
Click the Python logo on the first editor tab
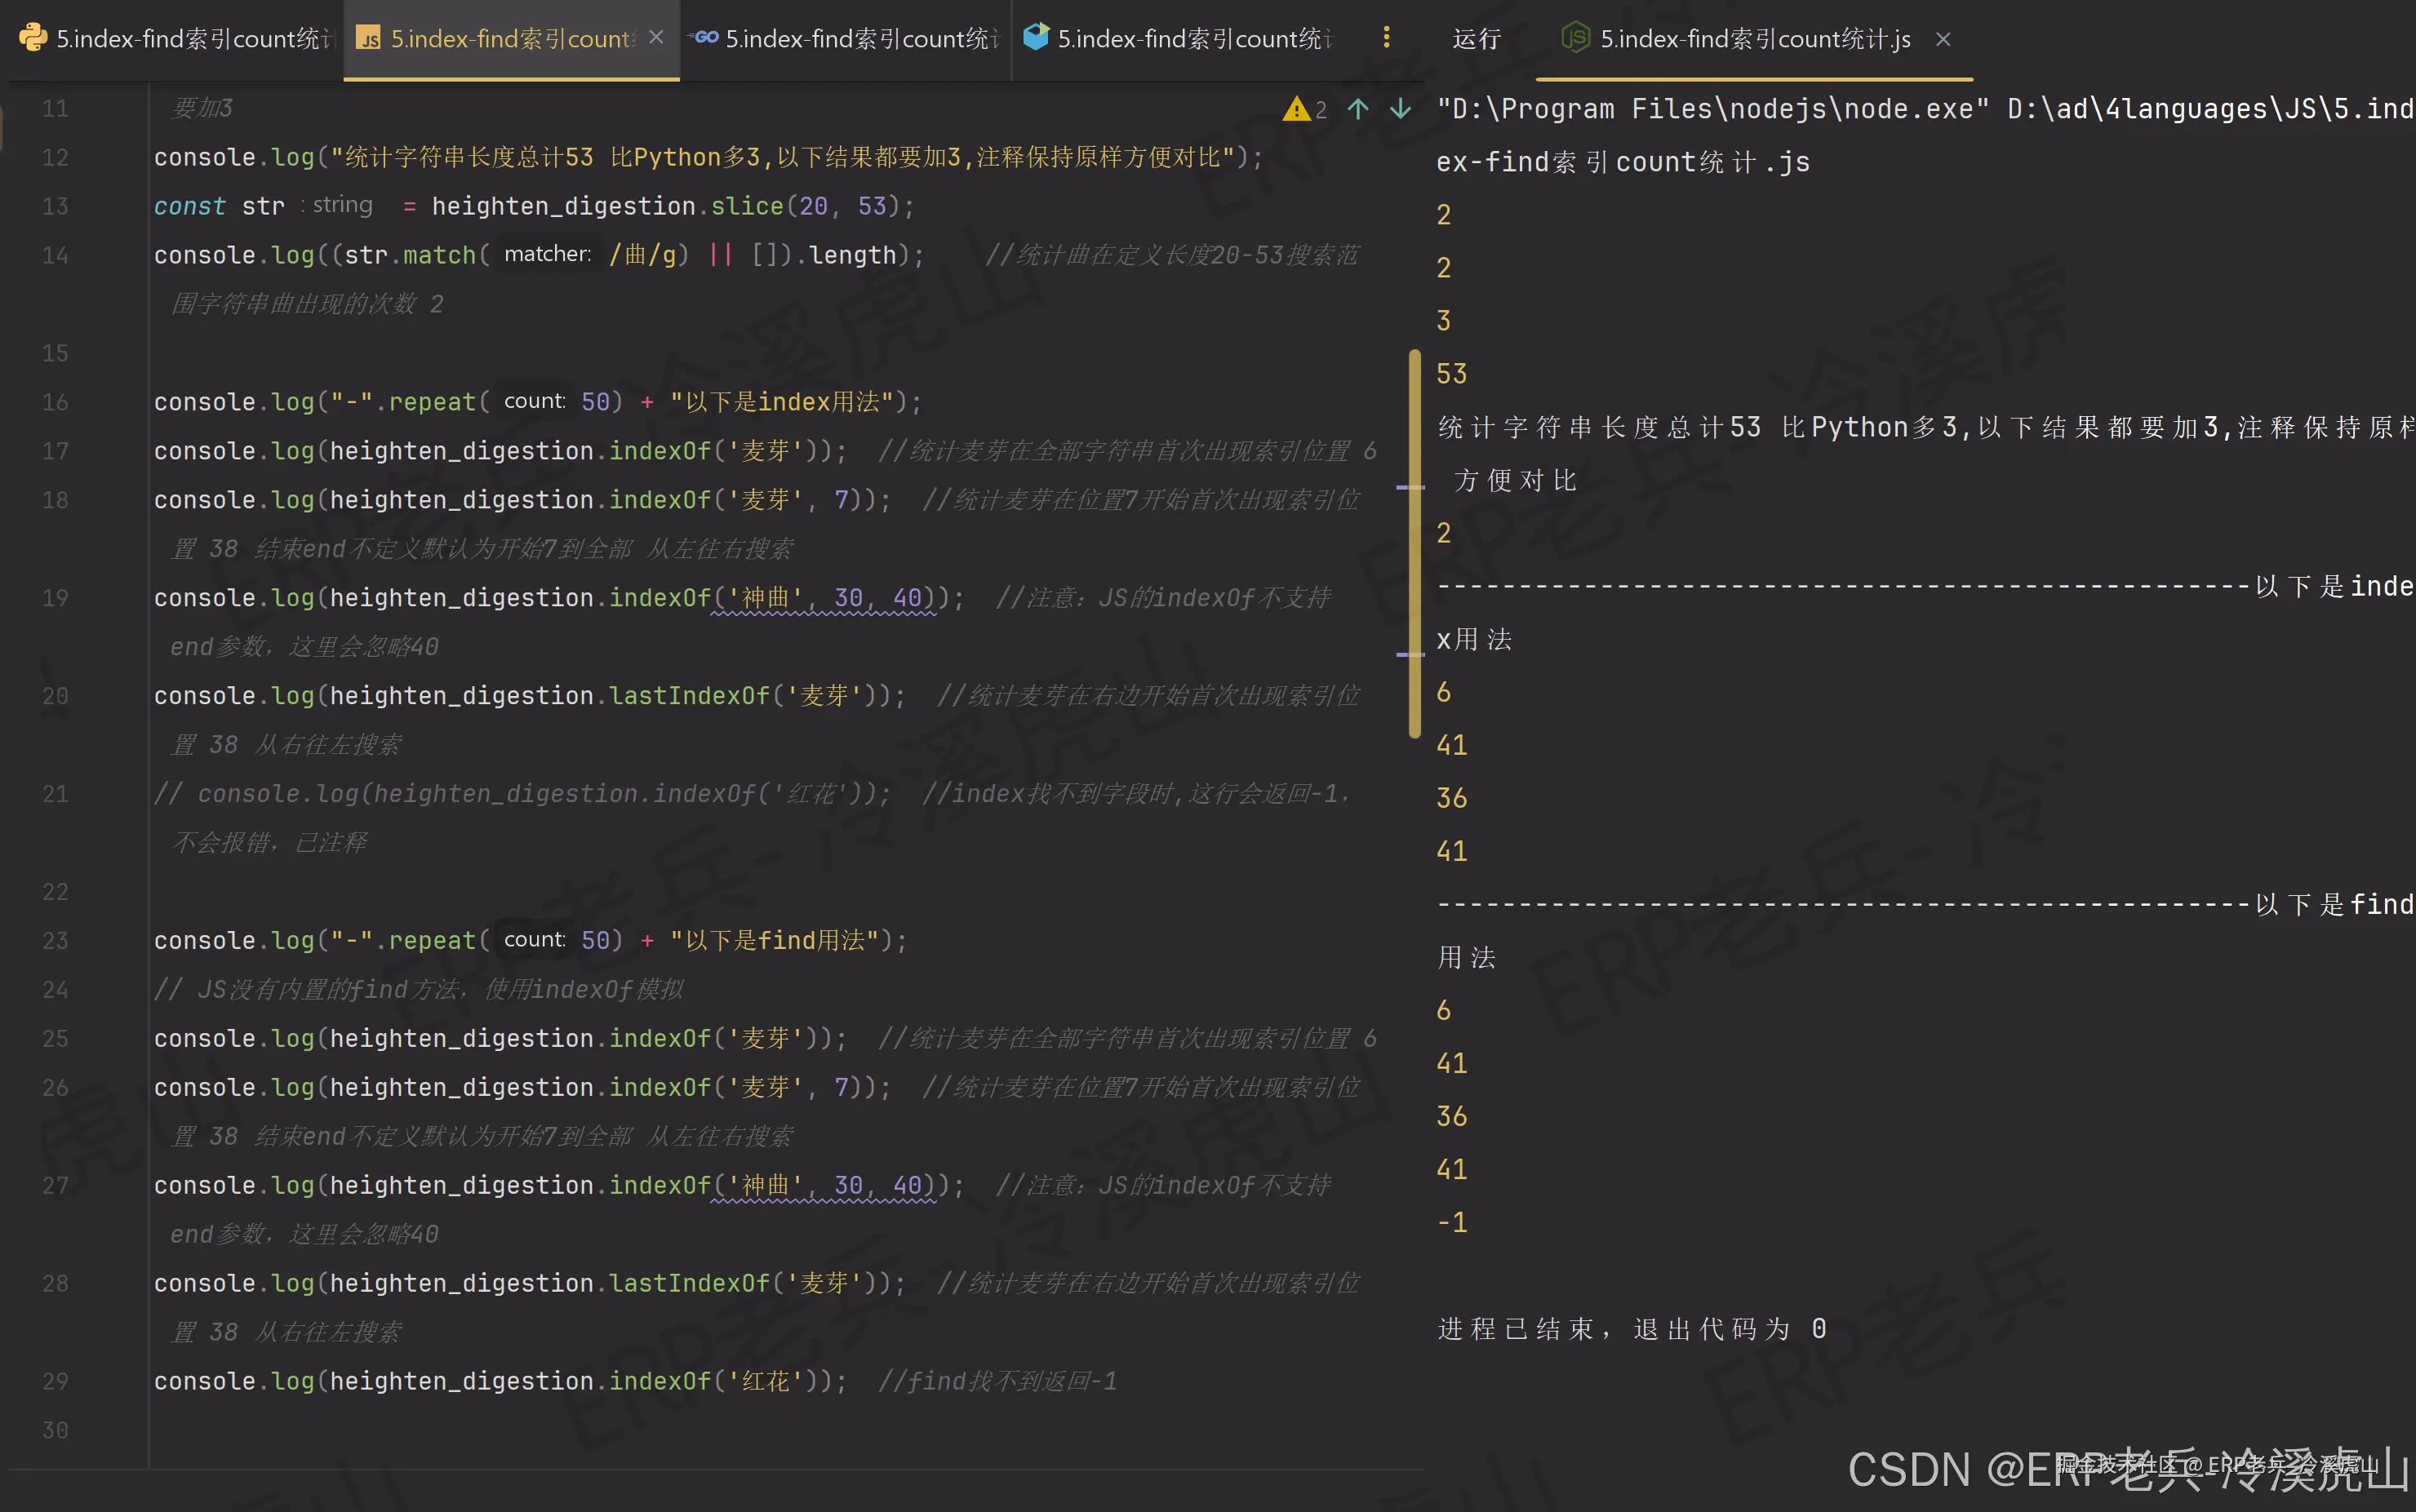tap(33, 38)
